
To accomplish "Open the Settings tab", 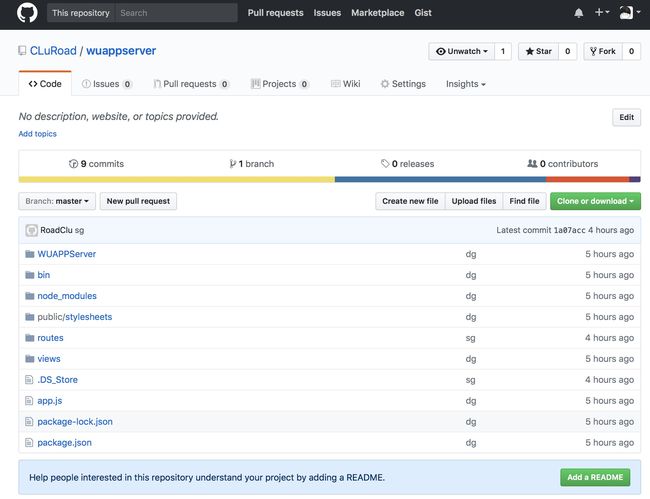I will 403,84.
